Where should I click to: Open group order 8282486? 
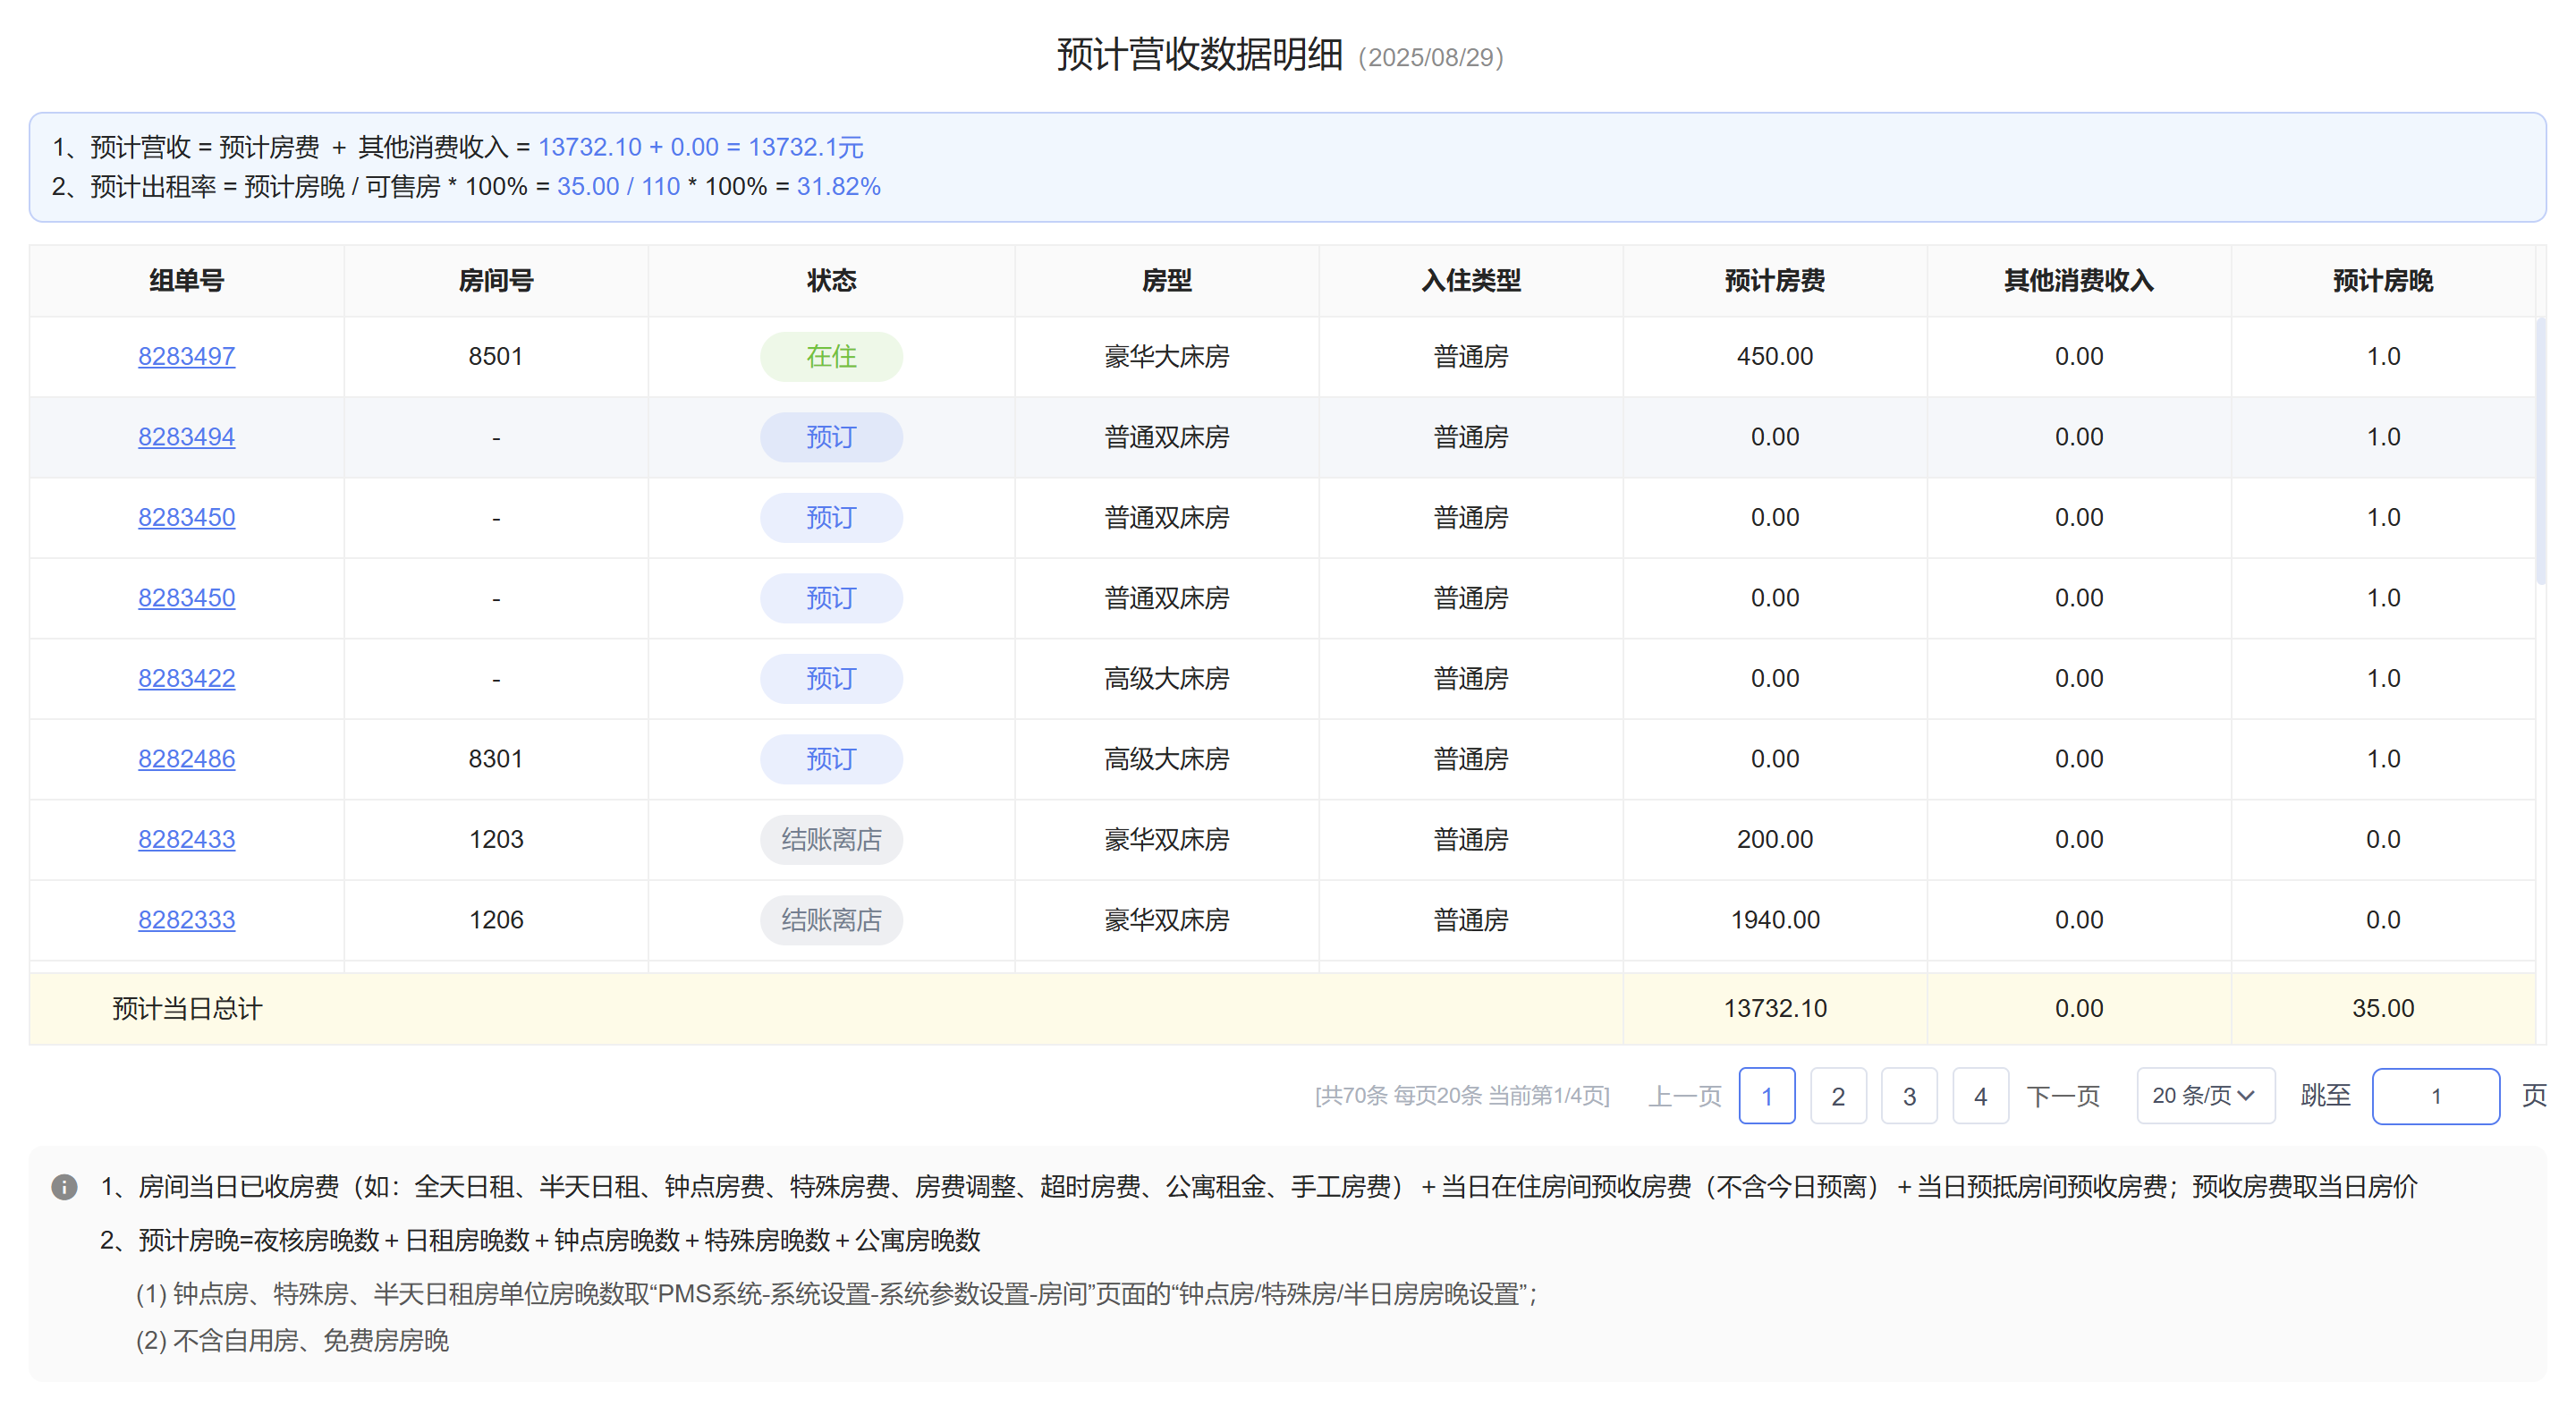point(186,759)
